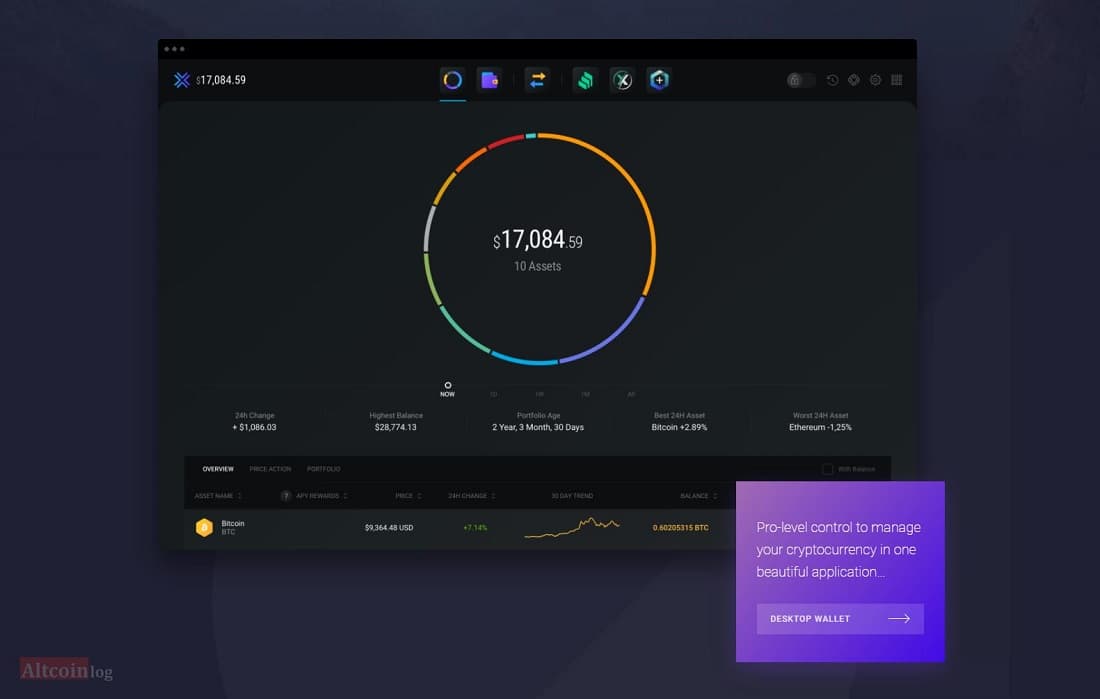Sort assets by the Asset Name column
This screenshot has width=1100, height=699.
click(217, 496)
